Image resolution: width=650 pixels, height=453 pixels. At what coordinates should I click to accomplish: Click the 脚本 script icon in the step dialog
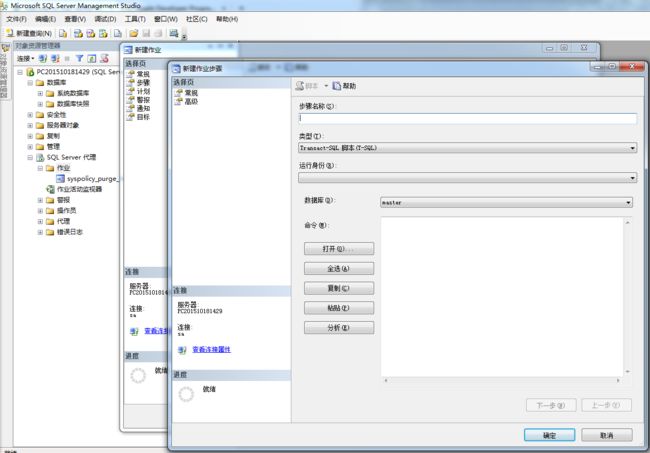[300, 86]
